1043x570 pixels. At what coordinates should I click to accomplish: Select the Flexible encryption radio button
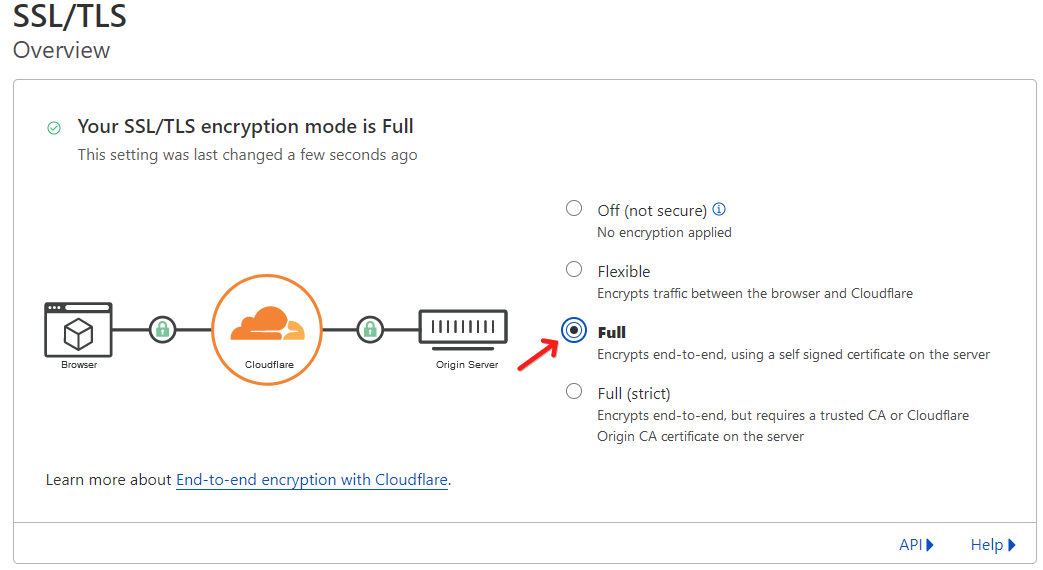573,269
